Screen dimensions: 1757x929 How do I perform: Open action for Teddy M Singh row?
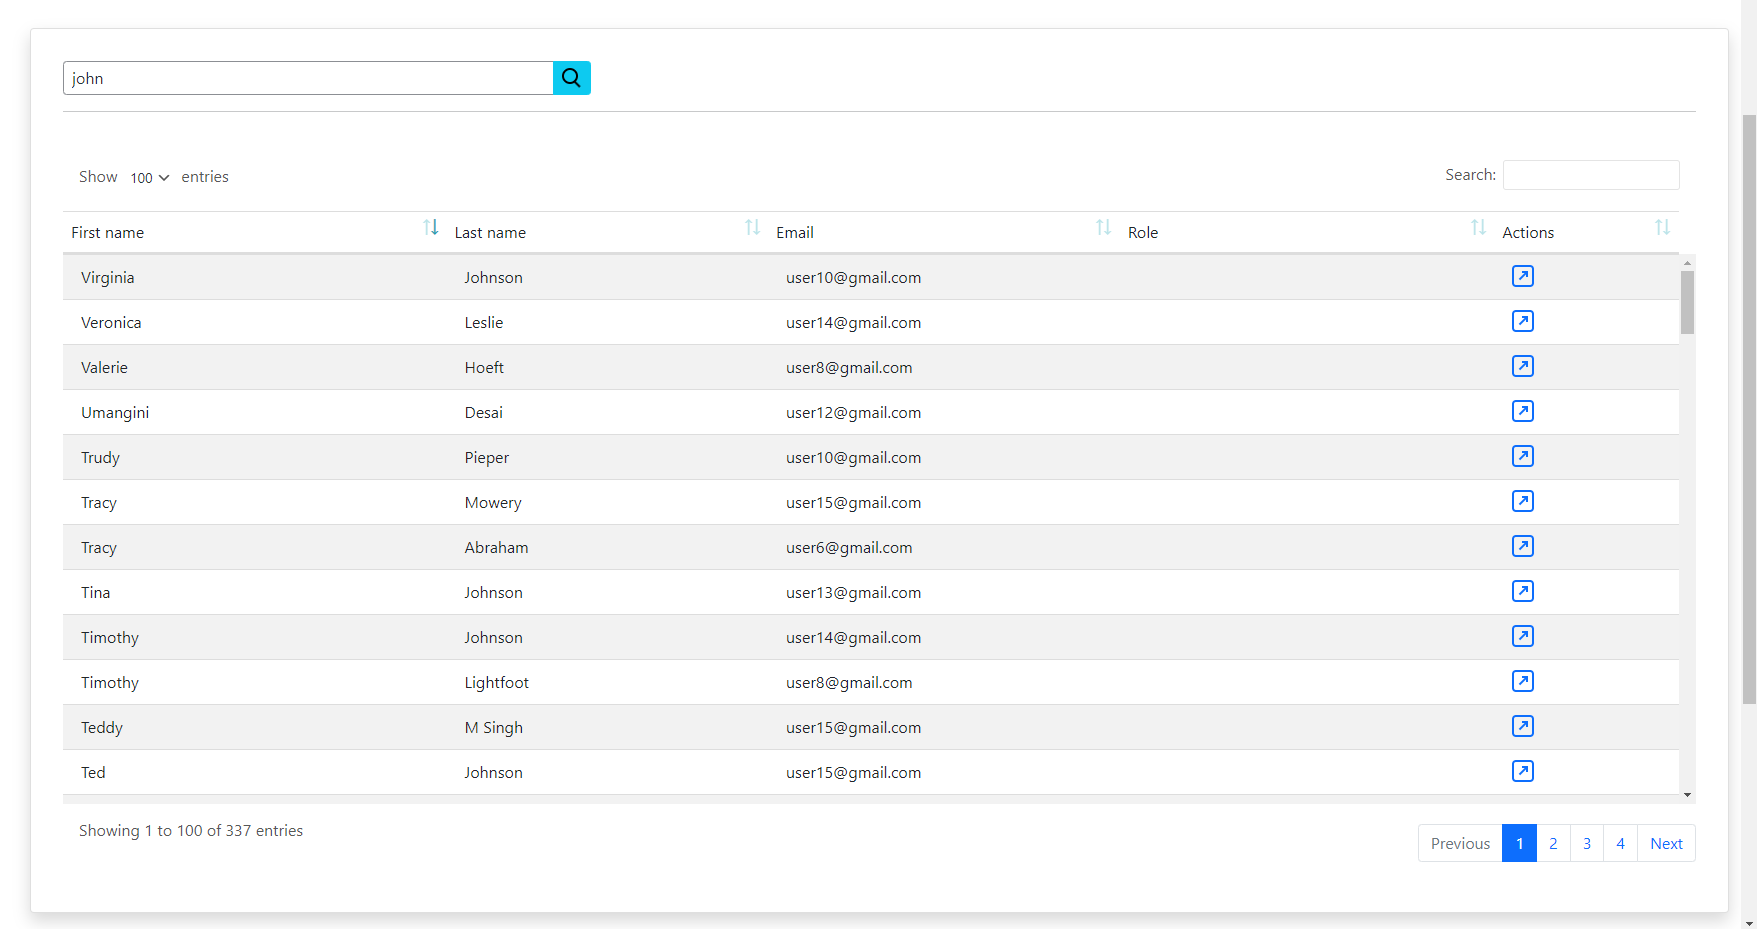coord(1522,726)
